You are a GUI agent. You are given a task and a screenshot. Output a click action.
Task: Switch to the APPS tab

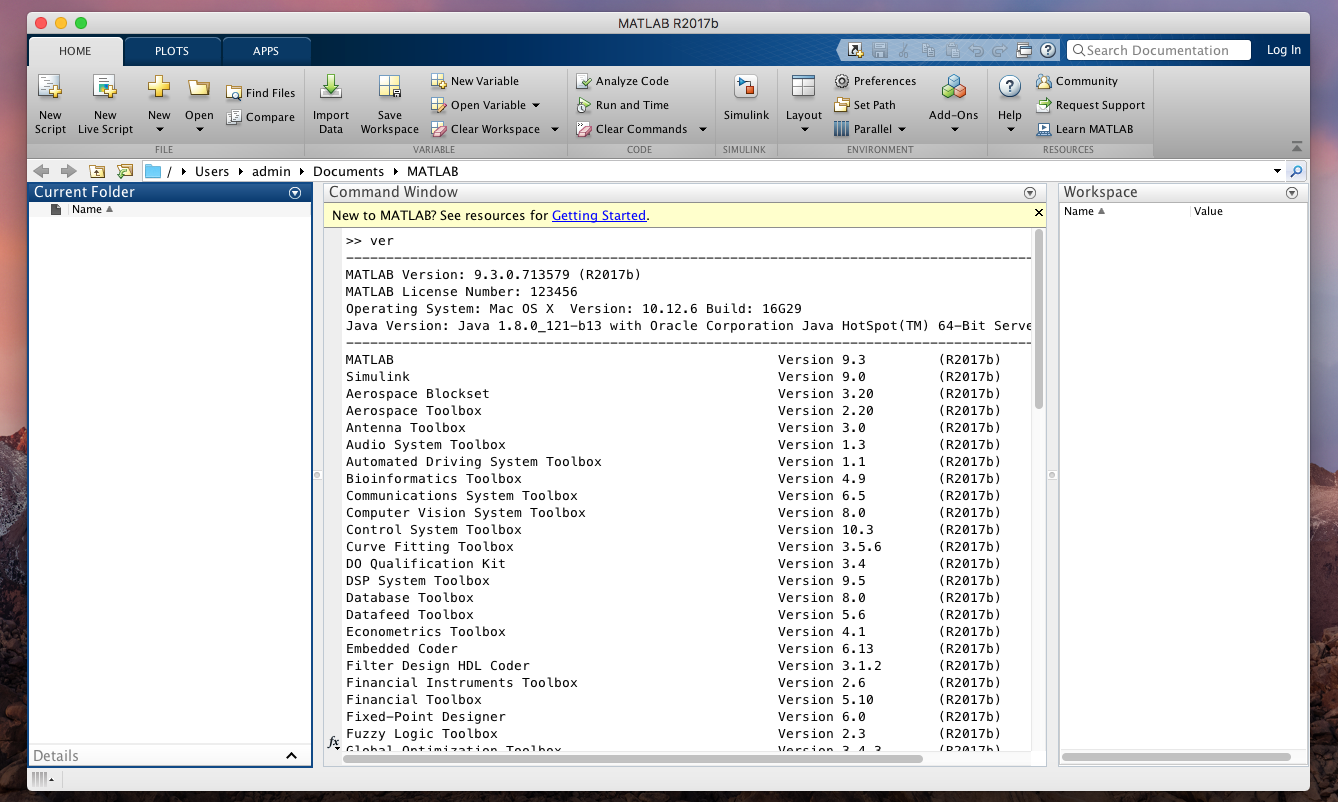coord(266,51)
